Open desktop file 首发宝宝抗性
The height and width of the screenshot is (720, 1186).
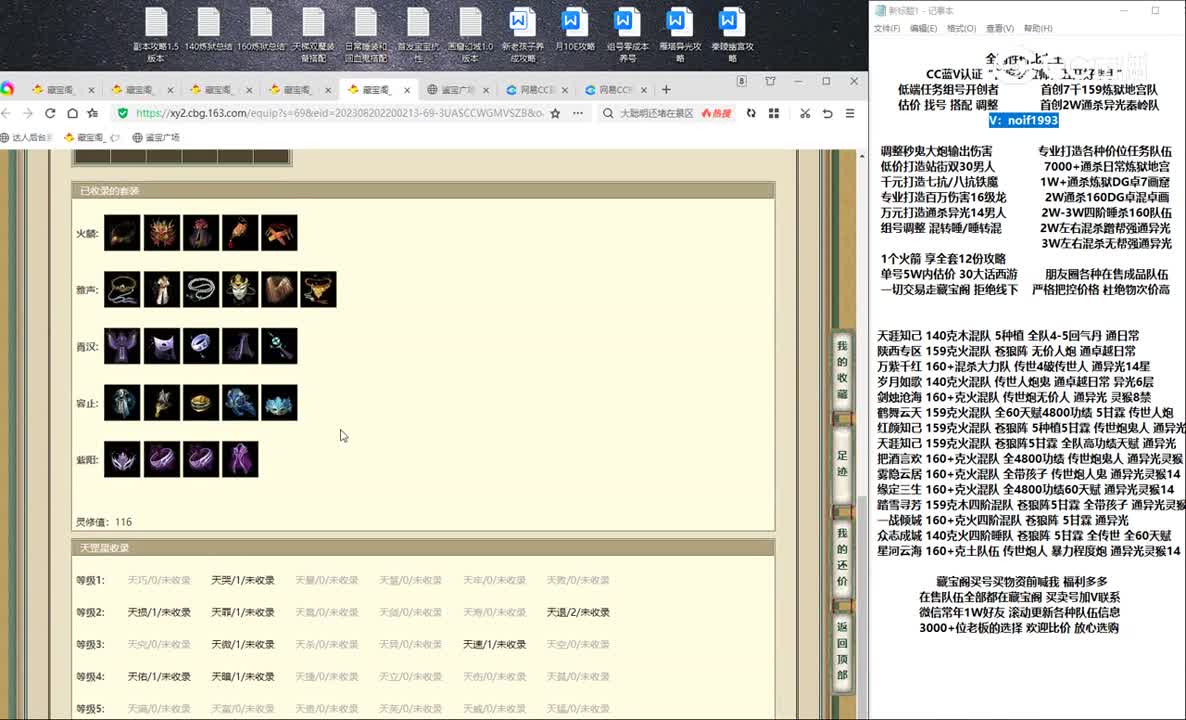coord(418,34)
